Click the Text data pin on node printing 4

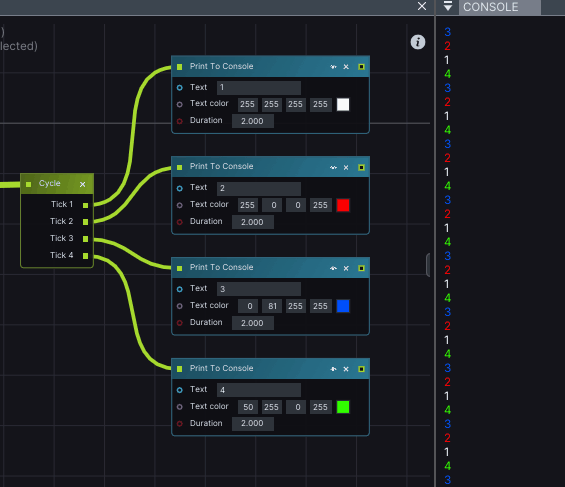[x=179, y=390]
